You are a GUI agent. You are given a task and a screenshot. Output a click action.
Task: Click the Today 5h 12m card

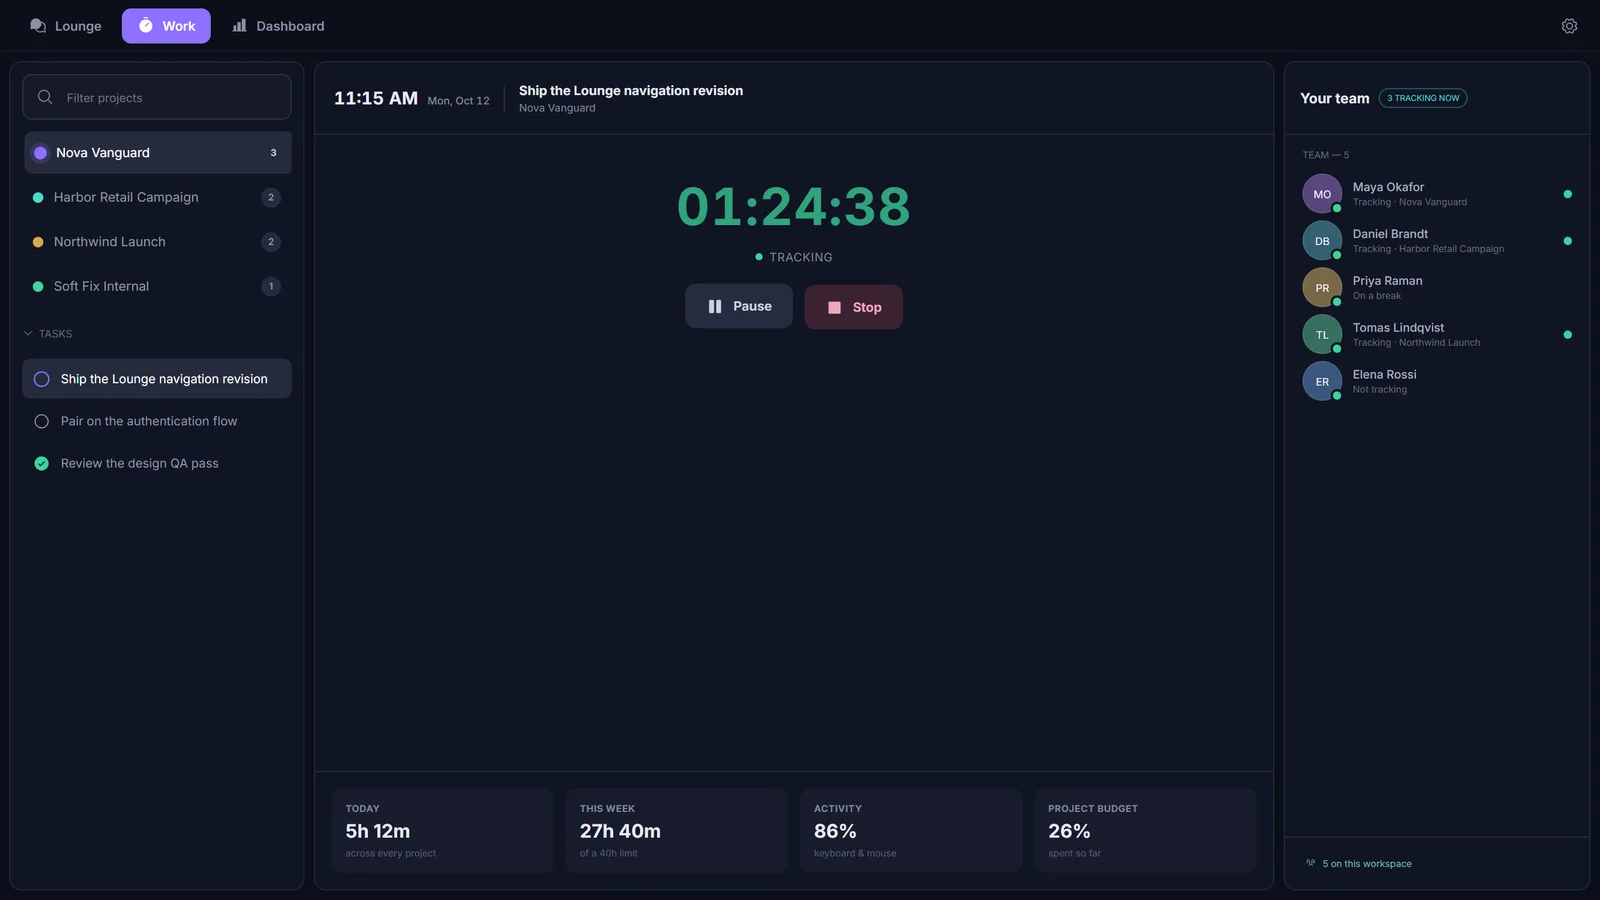click(442, 831)
